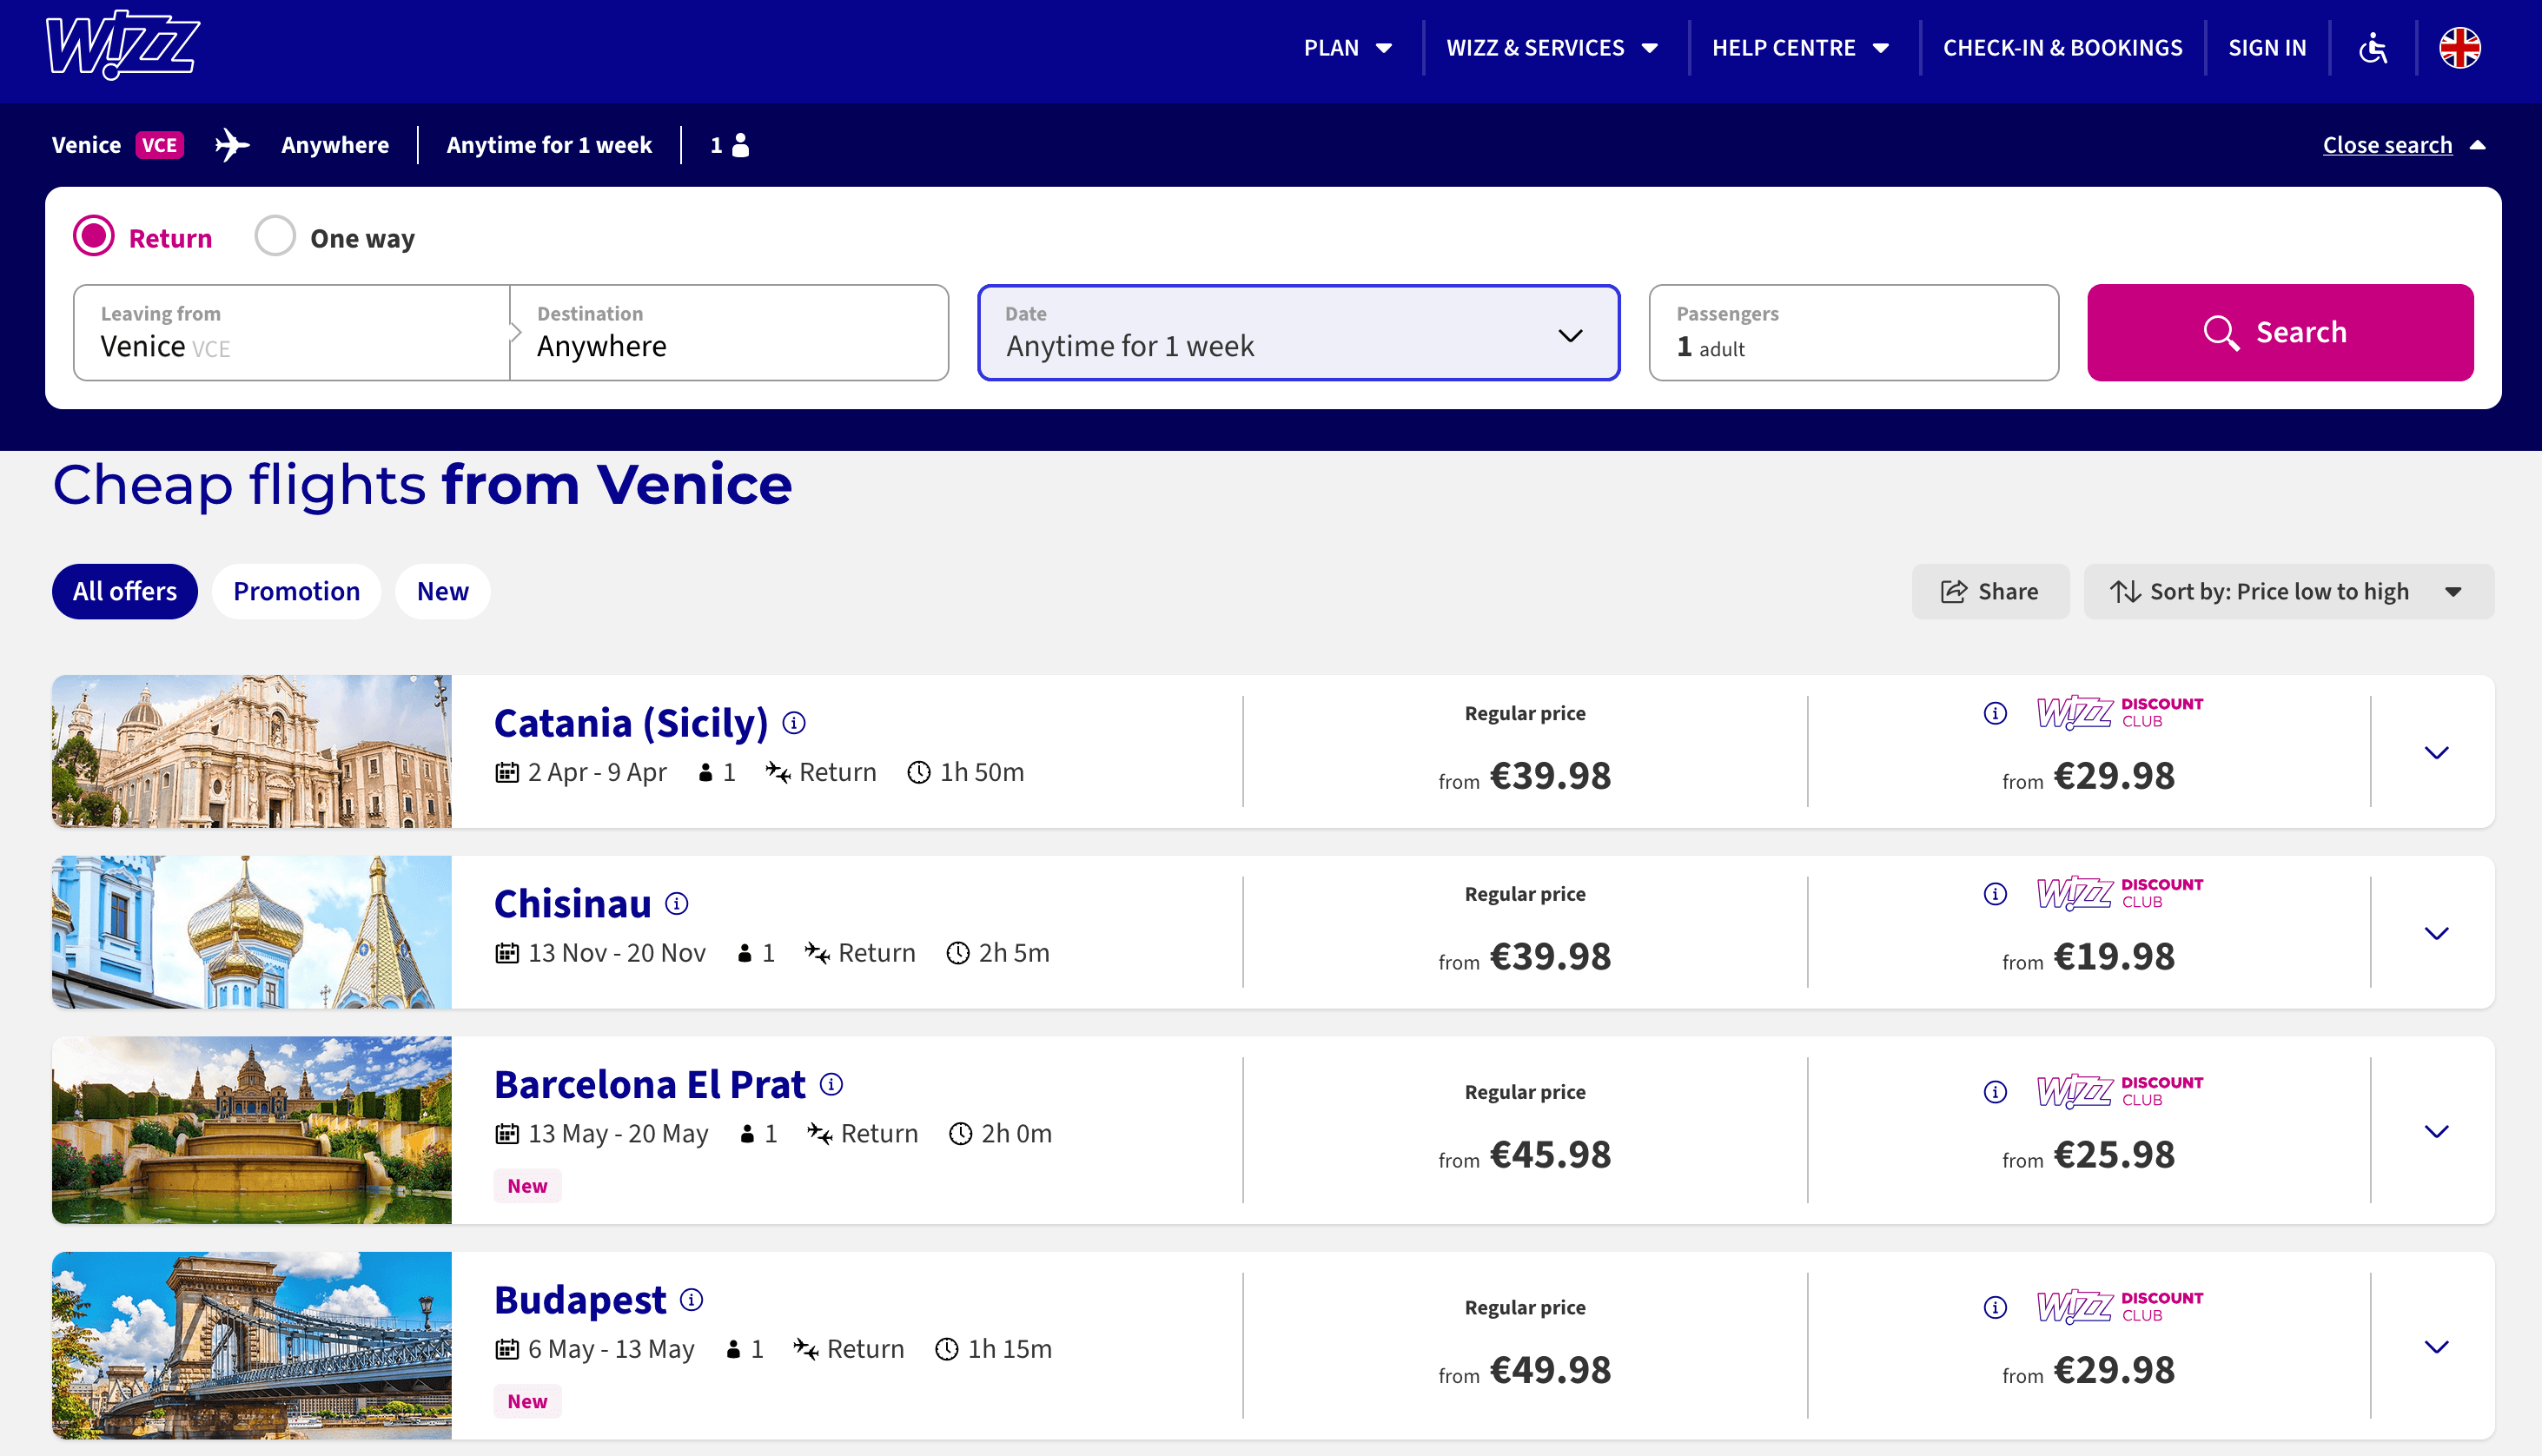This screenshot has height=1456, width=2542.
Task: Click the Search button
Action: 2281,332
